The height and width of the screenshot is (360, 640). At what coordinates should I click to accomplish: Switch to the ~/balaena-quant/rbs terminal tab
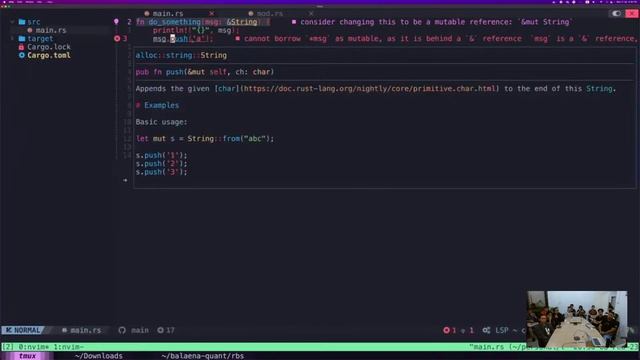[202, 356]
